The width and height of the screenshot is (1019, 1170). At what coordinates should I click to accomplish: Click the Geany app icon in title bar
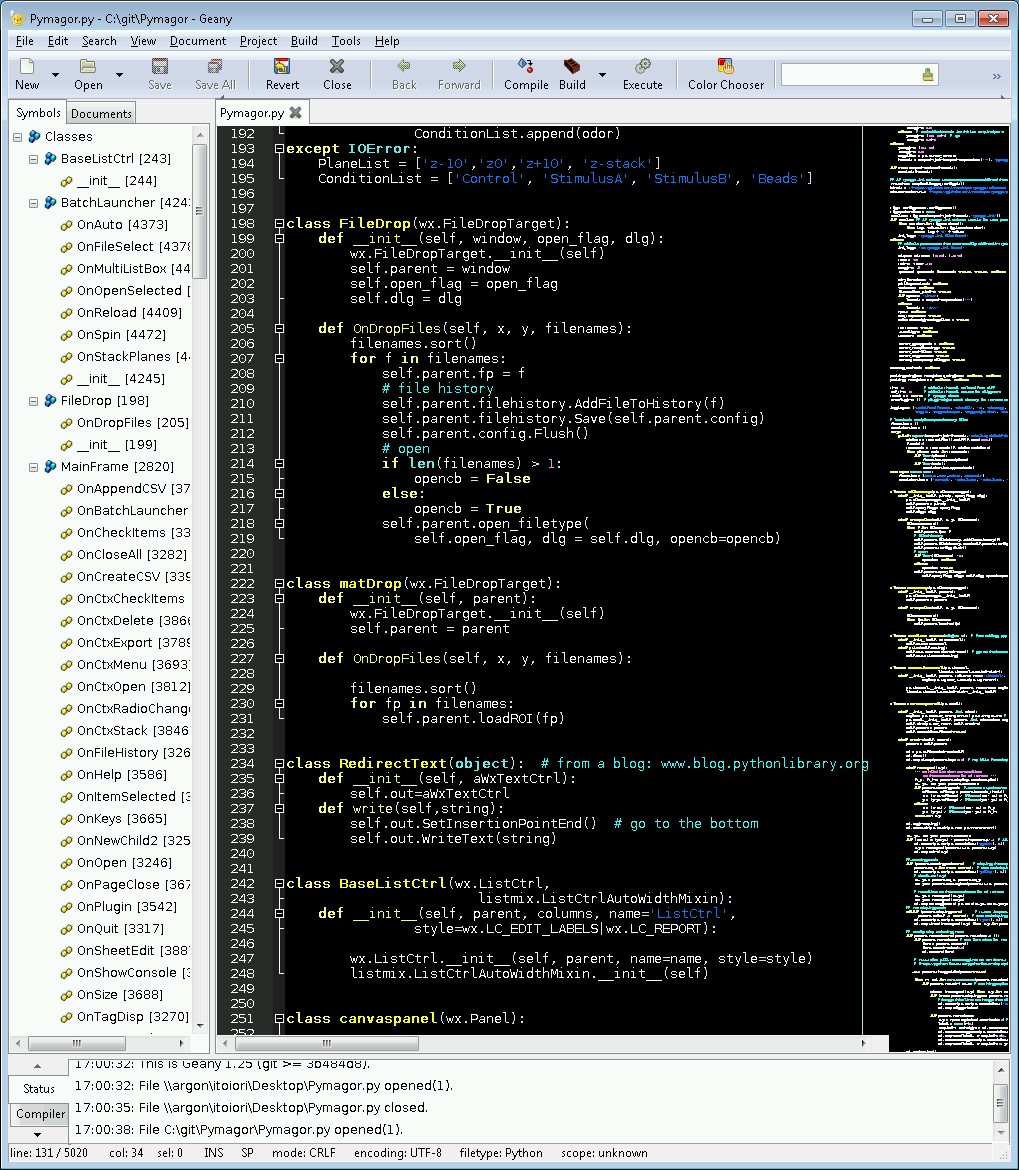18,19
